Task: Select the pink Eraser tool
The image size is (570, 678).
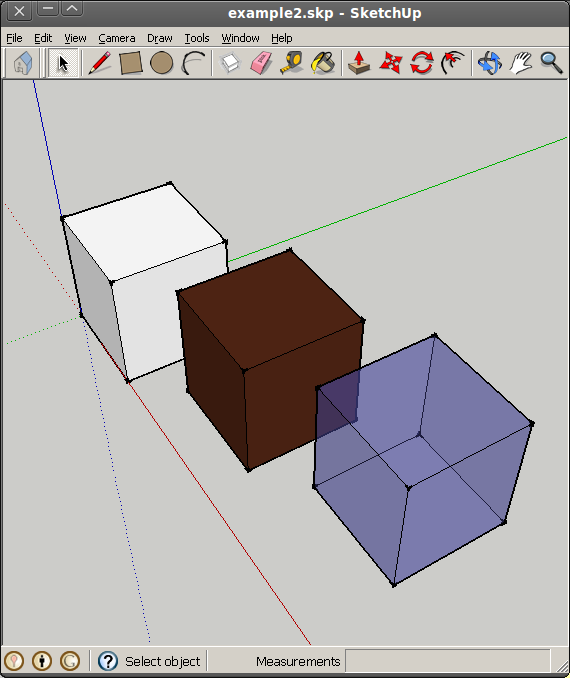Action: pos(261,63)
